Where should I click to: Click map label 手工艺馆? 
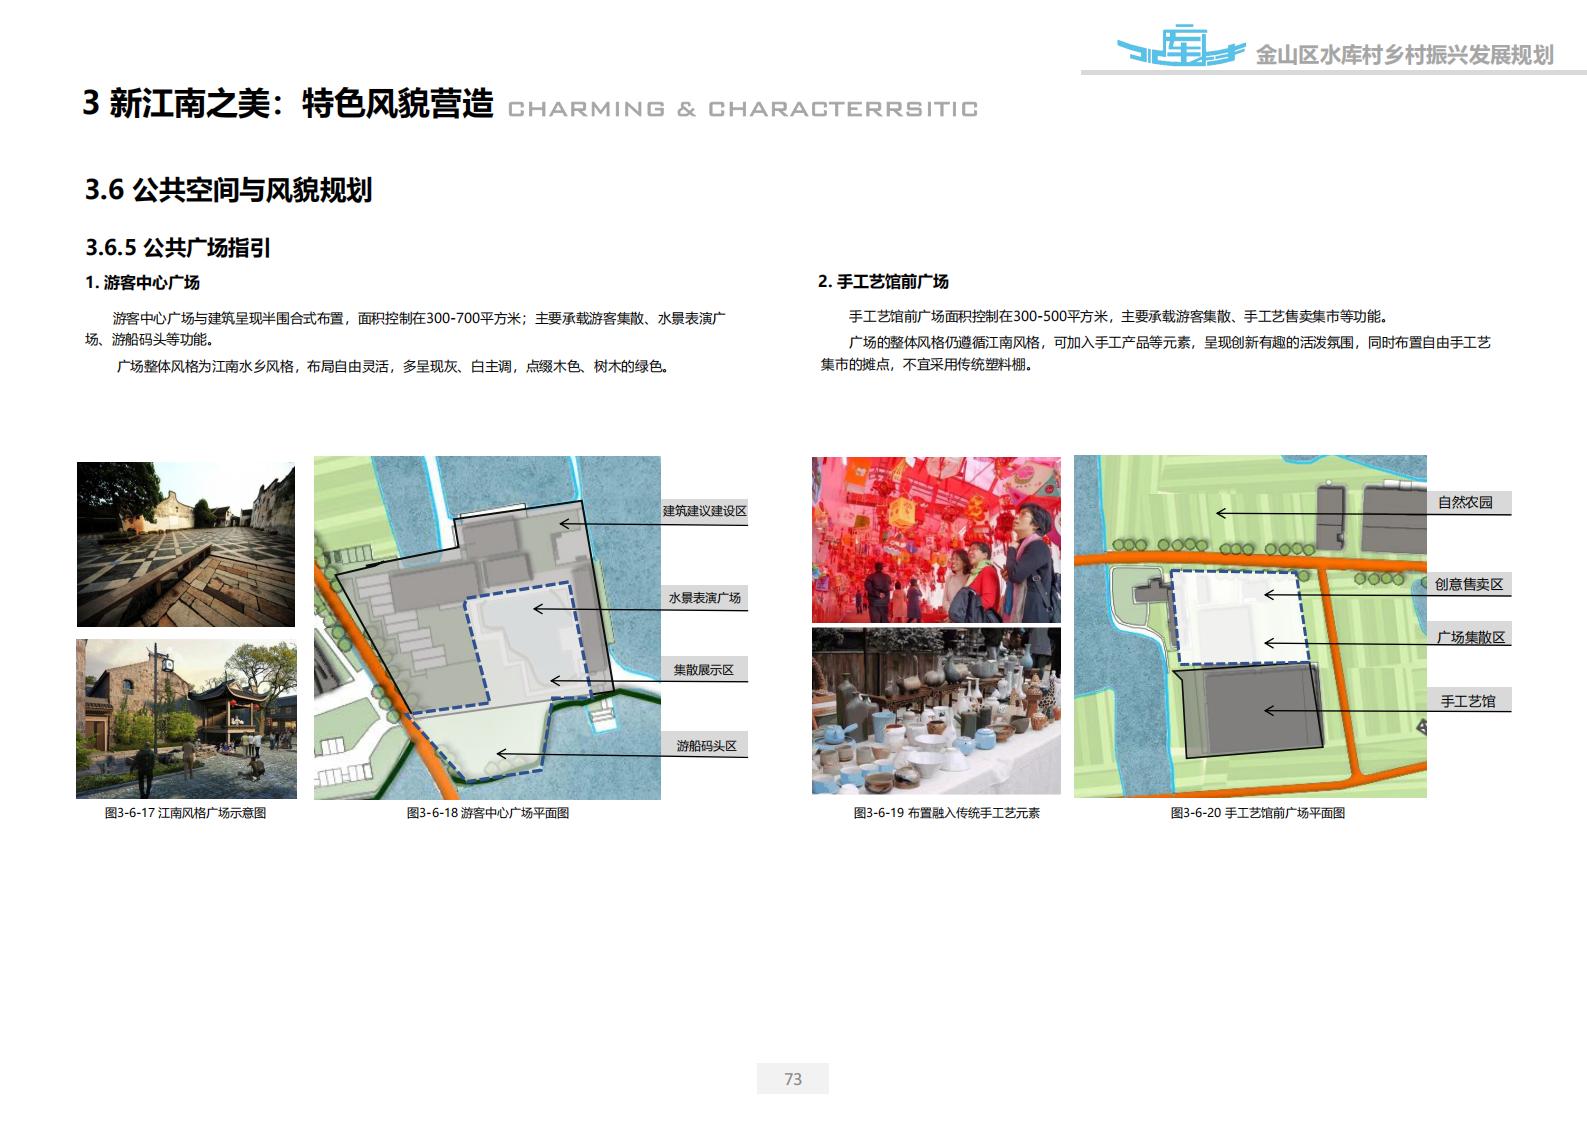tap(1468, 701)
